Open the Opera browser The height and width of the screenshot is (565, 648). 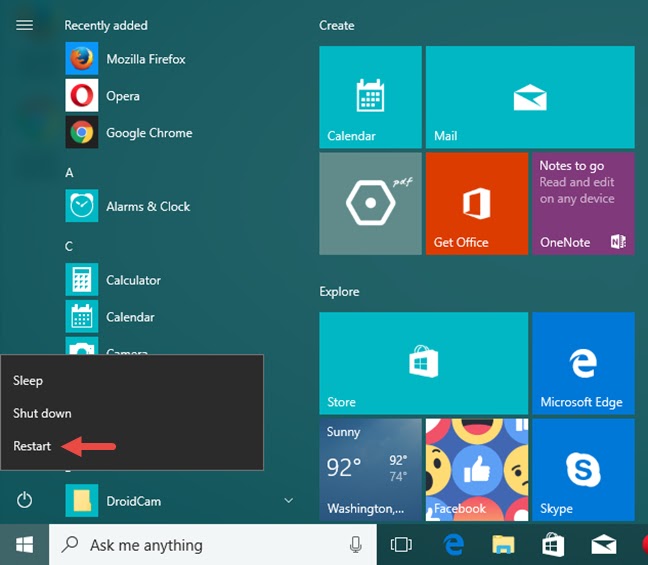coord(102,96)
